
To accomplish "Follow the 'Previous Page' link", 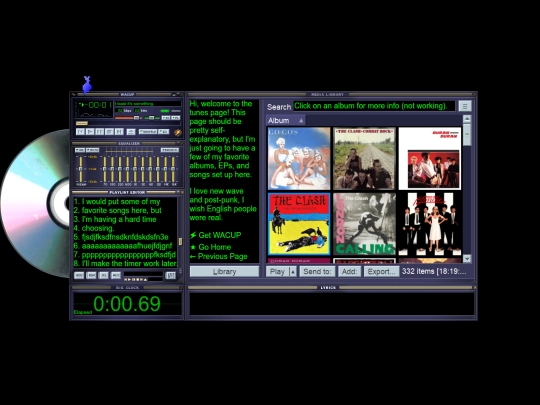I will [x=219, y=256].
